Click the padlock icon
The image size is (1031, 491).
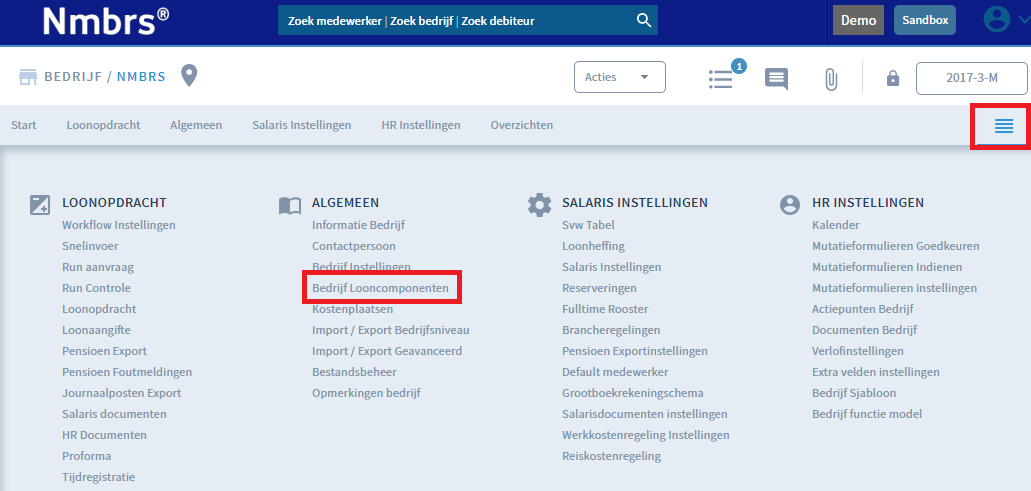893,78
